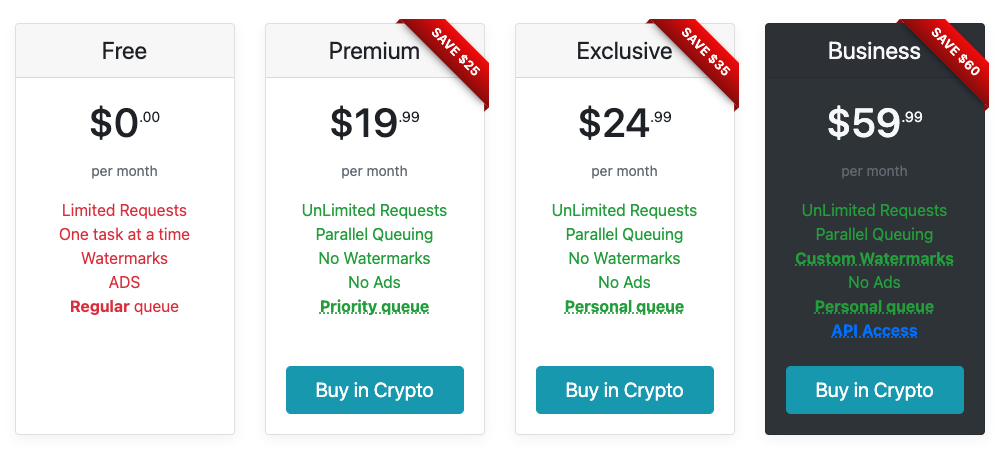The height and width of the screenshot is (455, 1006).
Task: Select the Business plan header
Action: tap(874, 51)
